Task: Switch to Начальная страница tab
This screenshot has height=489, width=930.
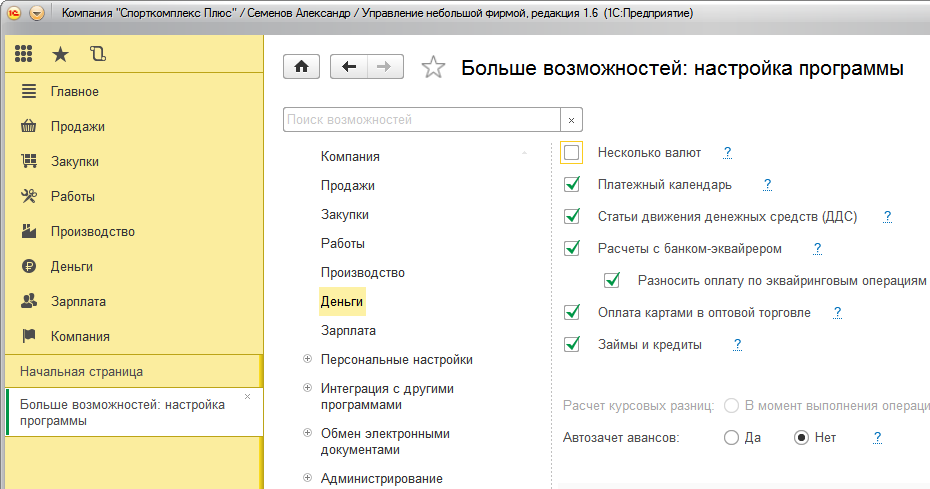Action: [x=81, y=371]
